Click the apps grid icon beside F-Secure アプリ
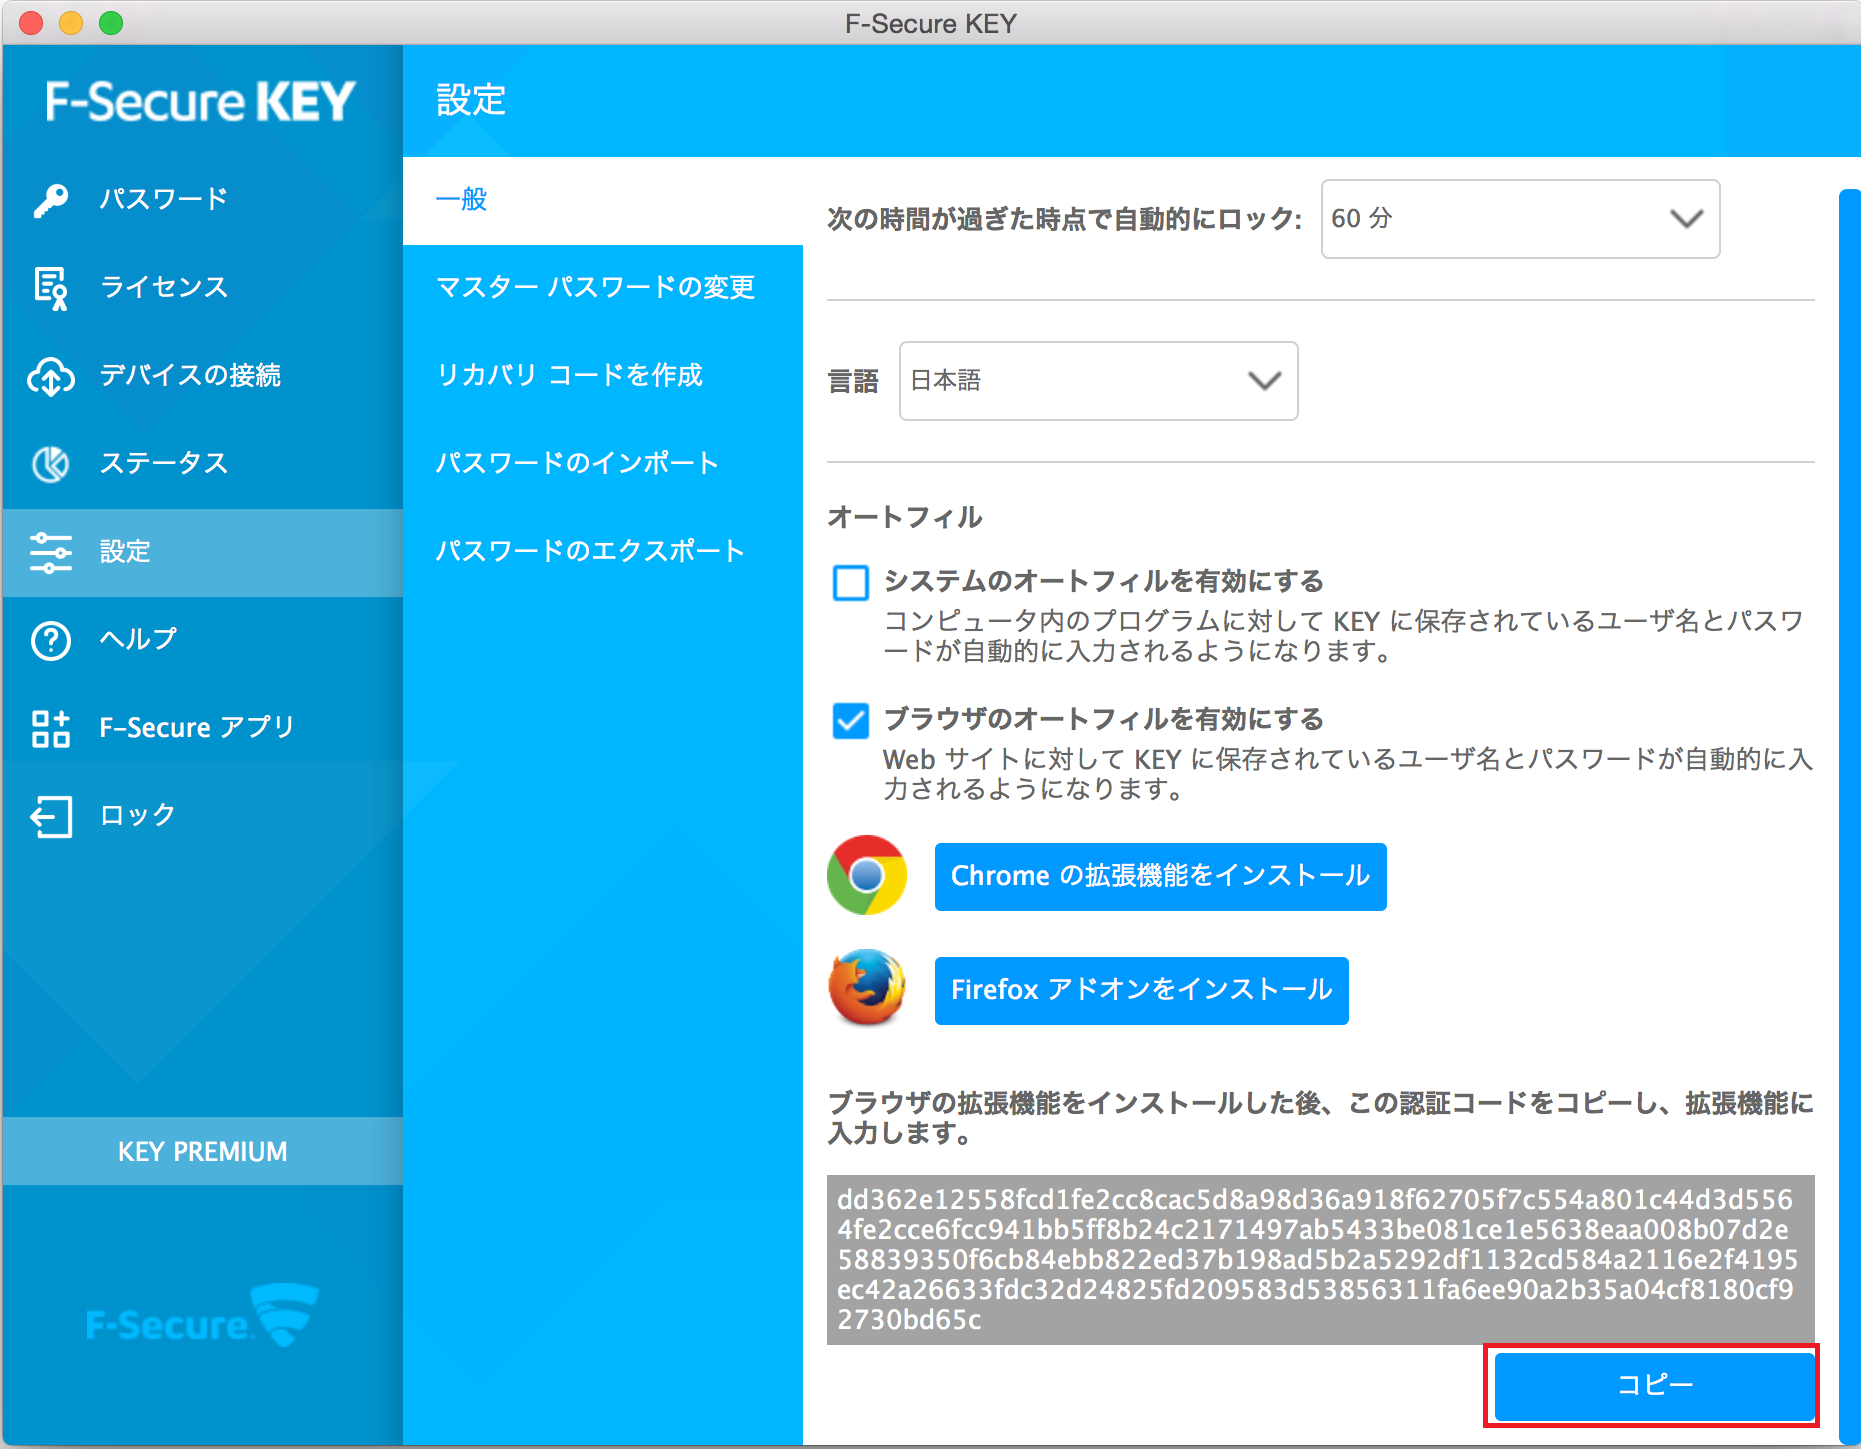This screenshot has width=1861, height=1449. tap(50, 728)
